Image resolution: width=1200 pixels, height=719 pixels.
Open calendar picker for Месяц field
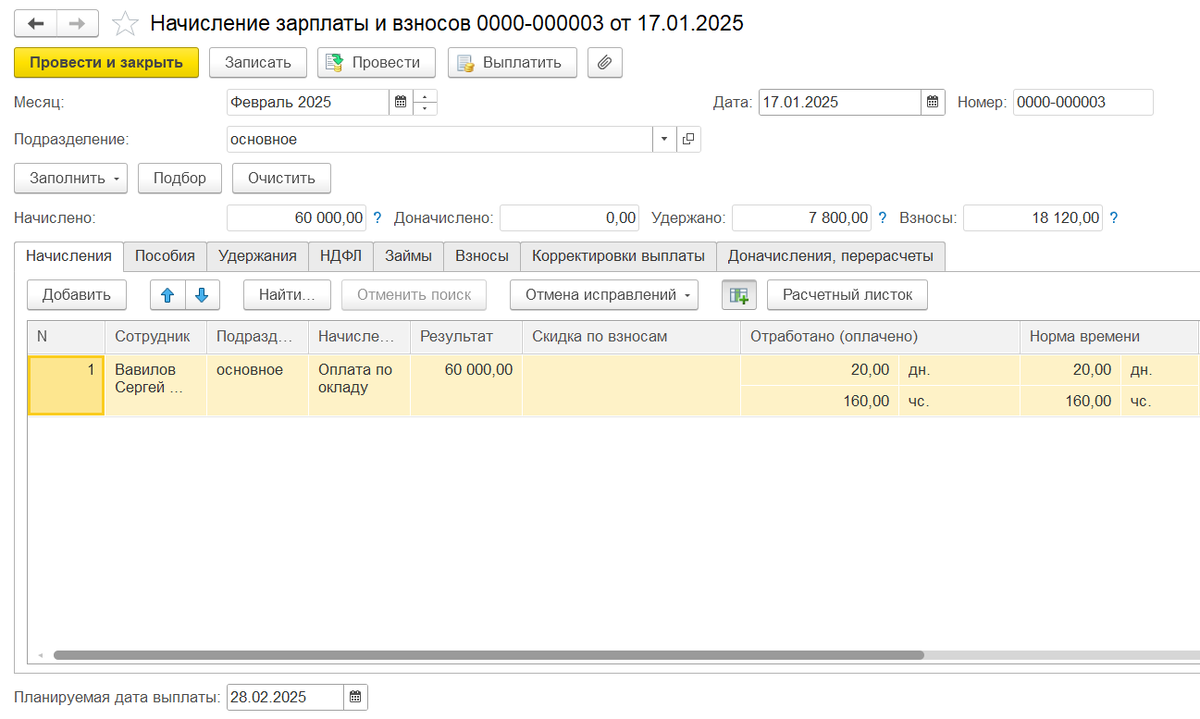click(400, 102)
